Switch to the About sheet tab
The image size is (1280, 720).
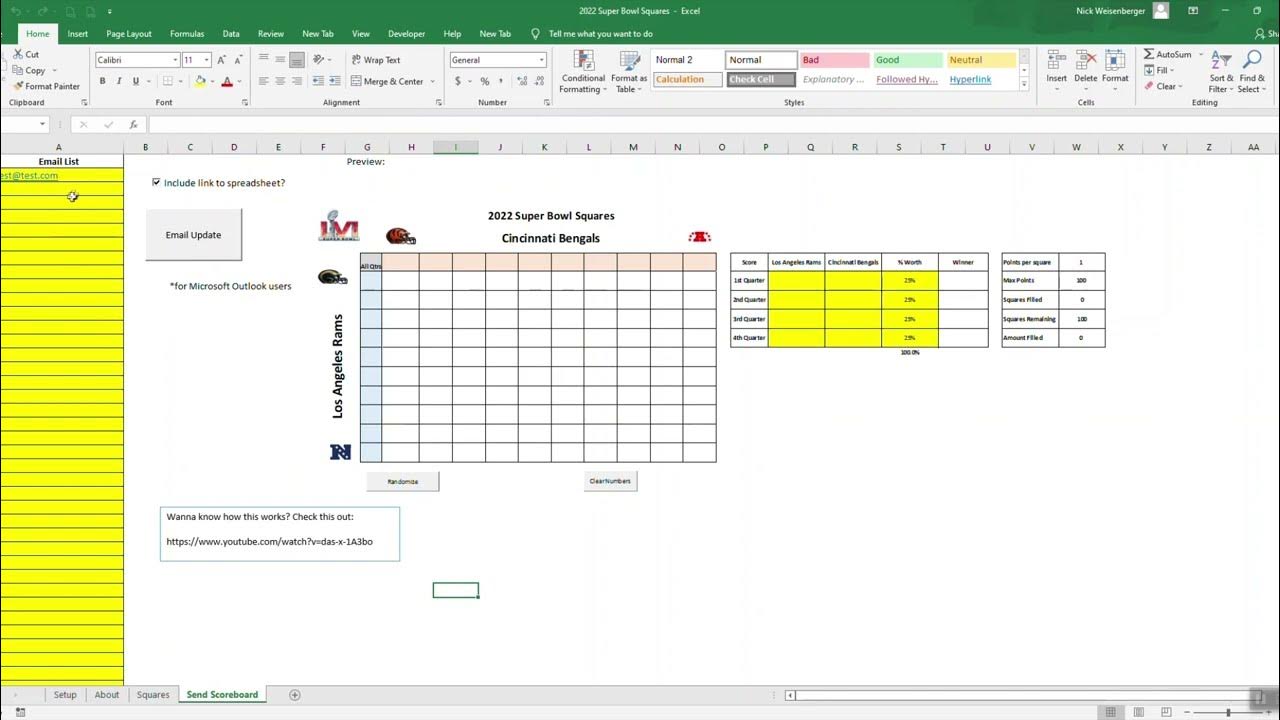(107, 695)
